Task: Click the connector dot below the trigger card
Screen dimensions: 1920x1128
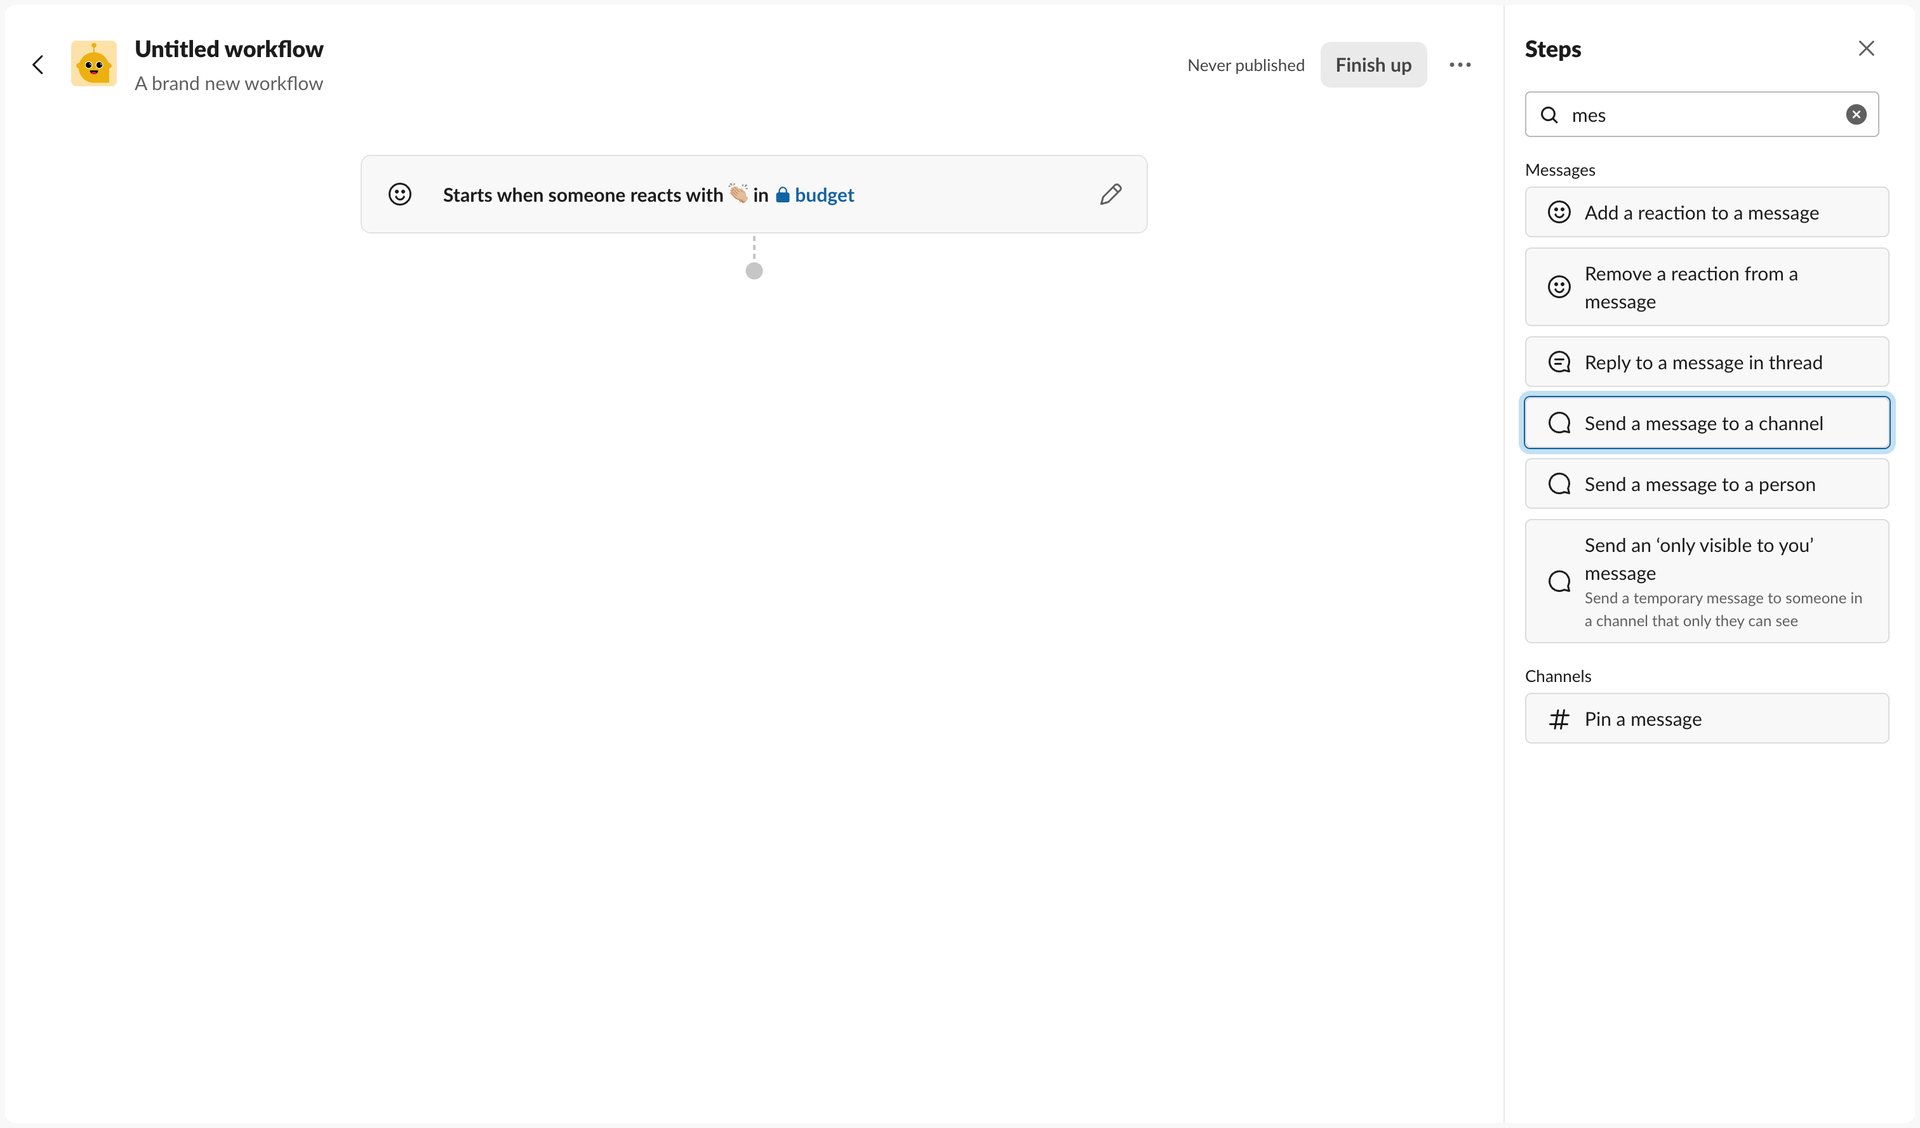Action: coord(753,270)
